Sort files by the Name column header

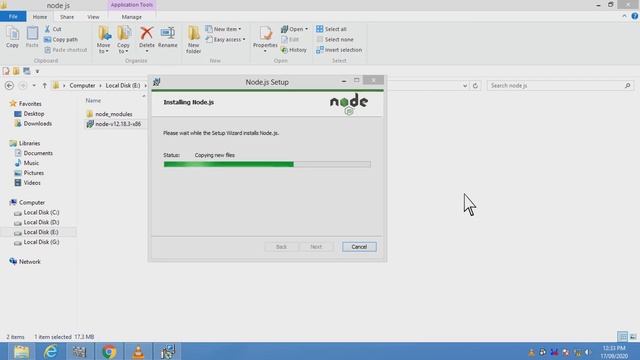[x=93, y=100]
